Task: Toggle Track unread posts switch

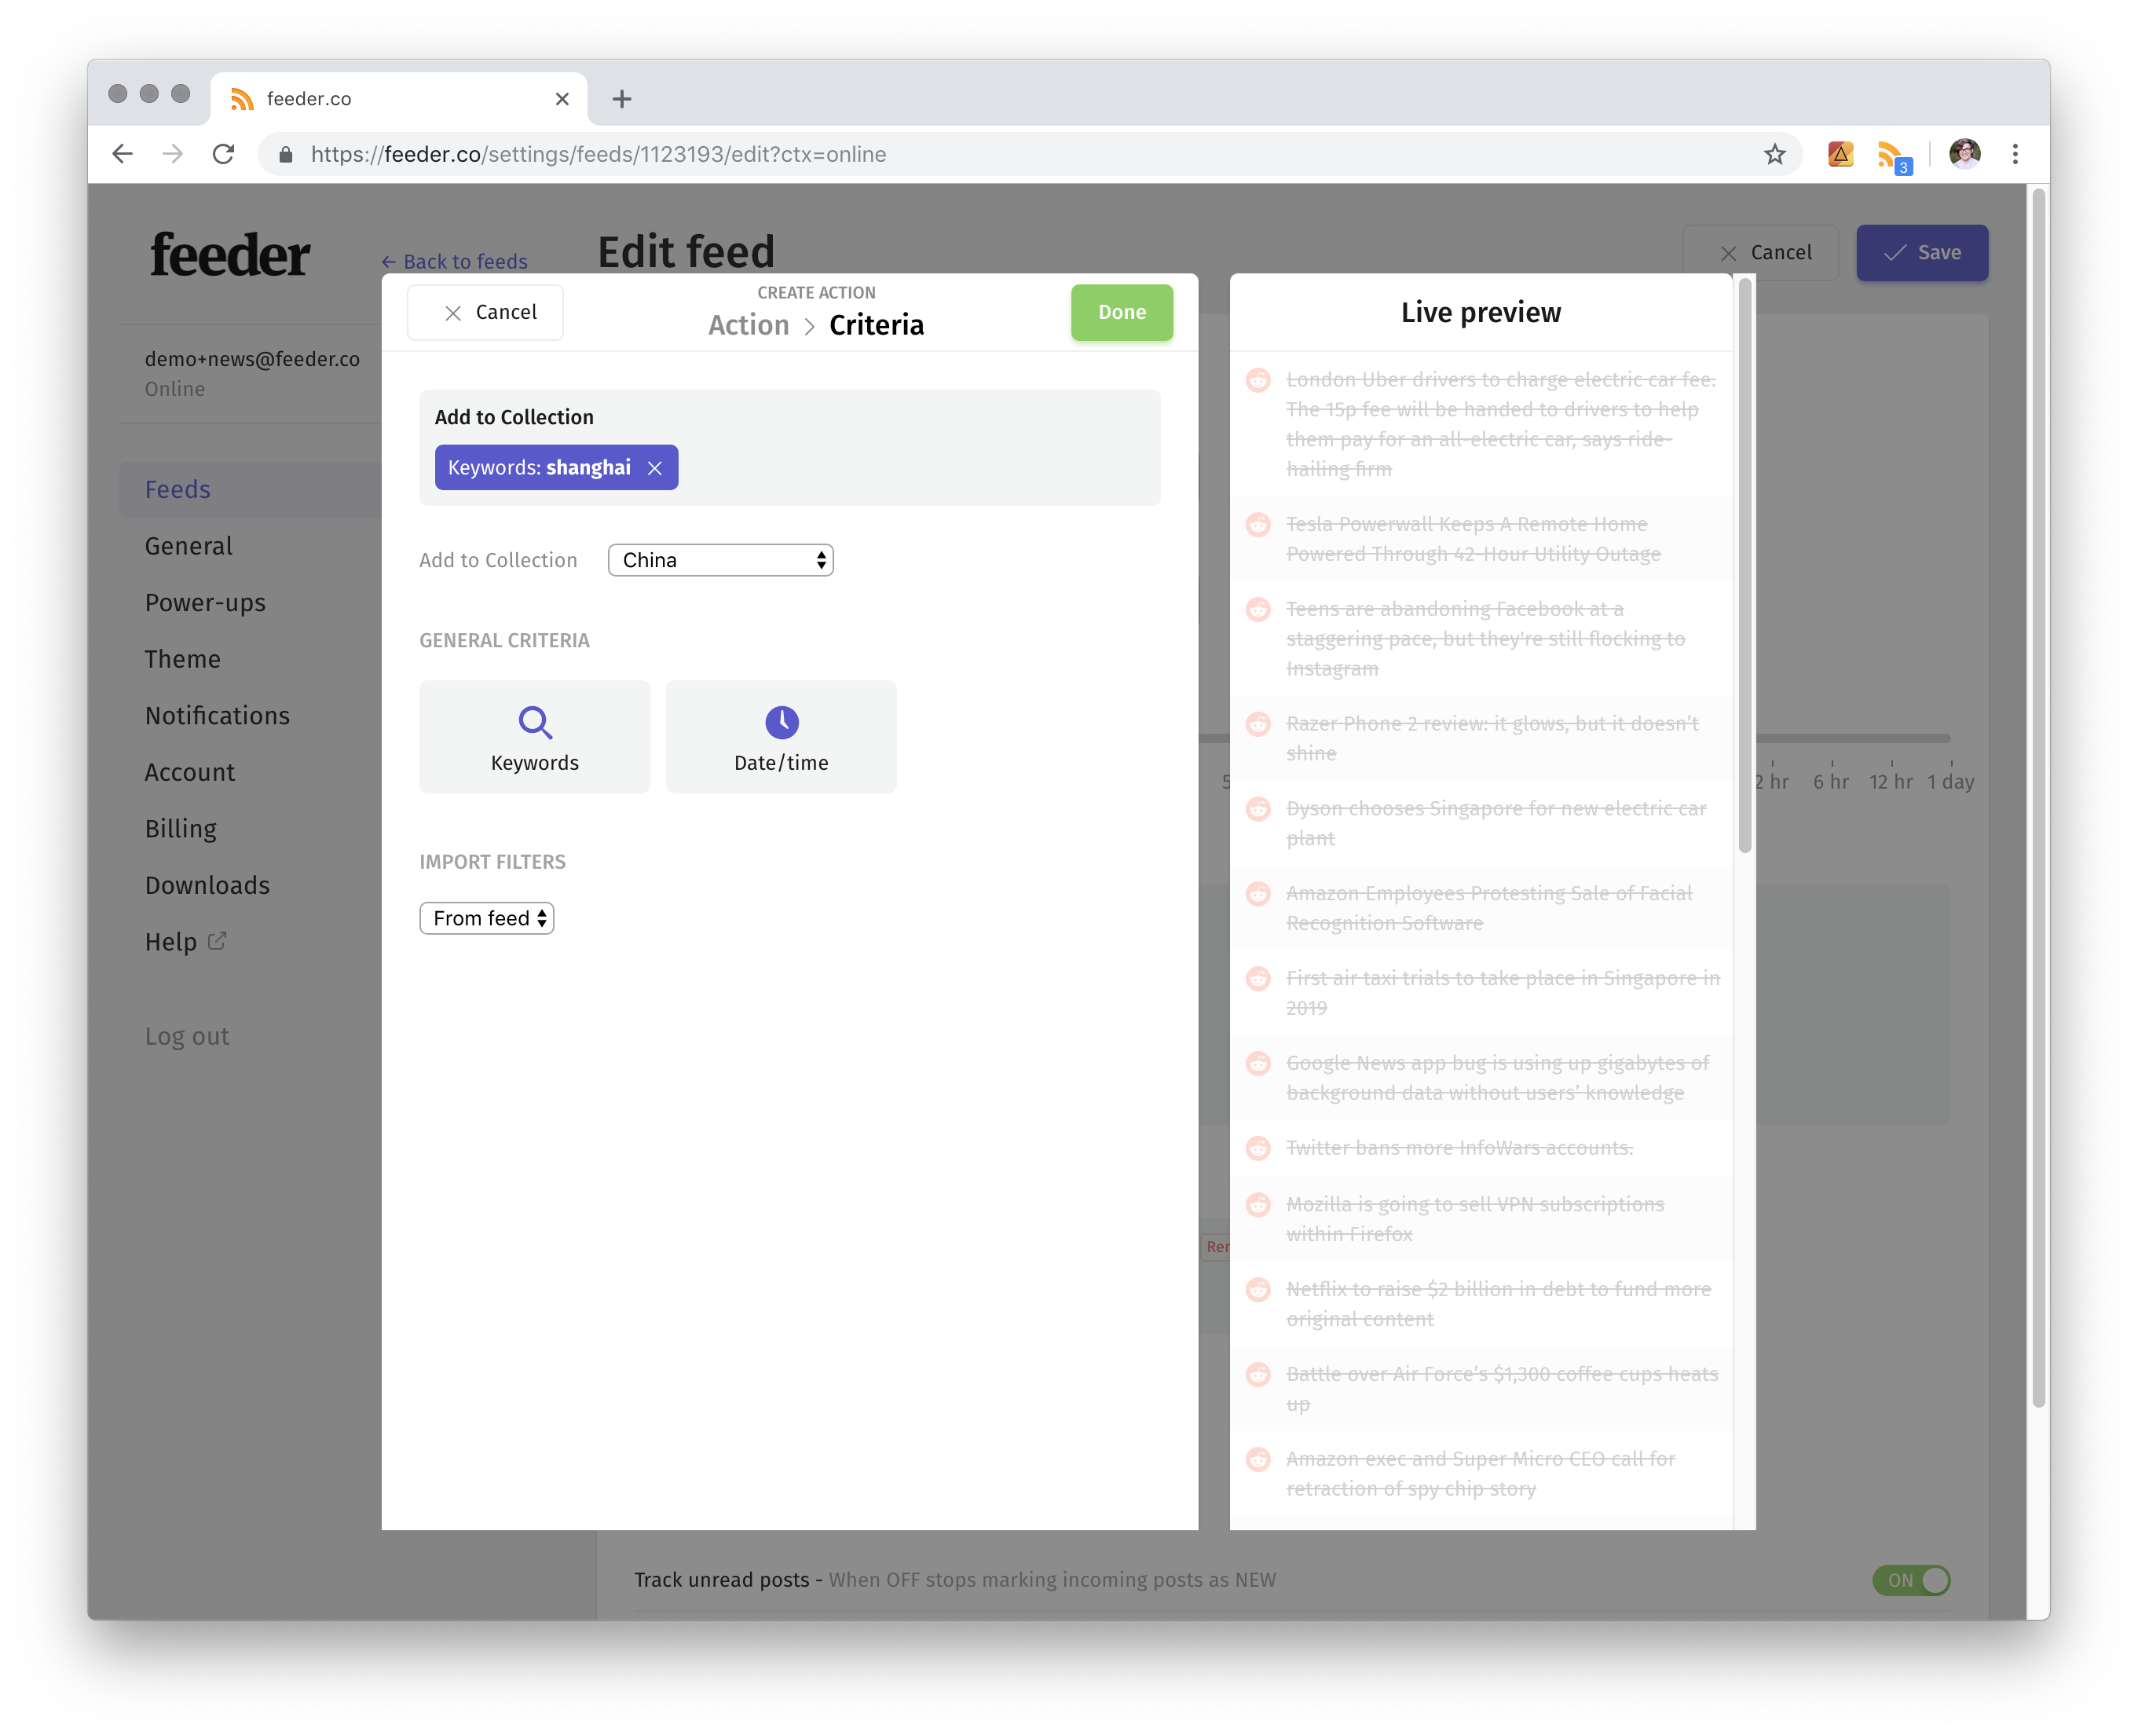Action: click(x=1910, y=1580)
